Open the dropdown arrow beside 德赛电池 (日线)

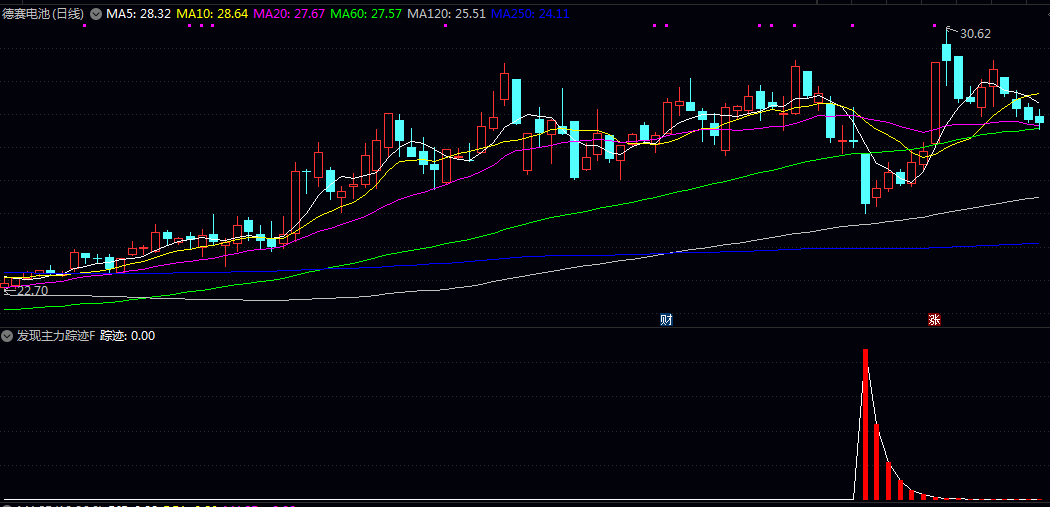[x=96, y=15]
